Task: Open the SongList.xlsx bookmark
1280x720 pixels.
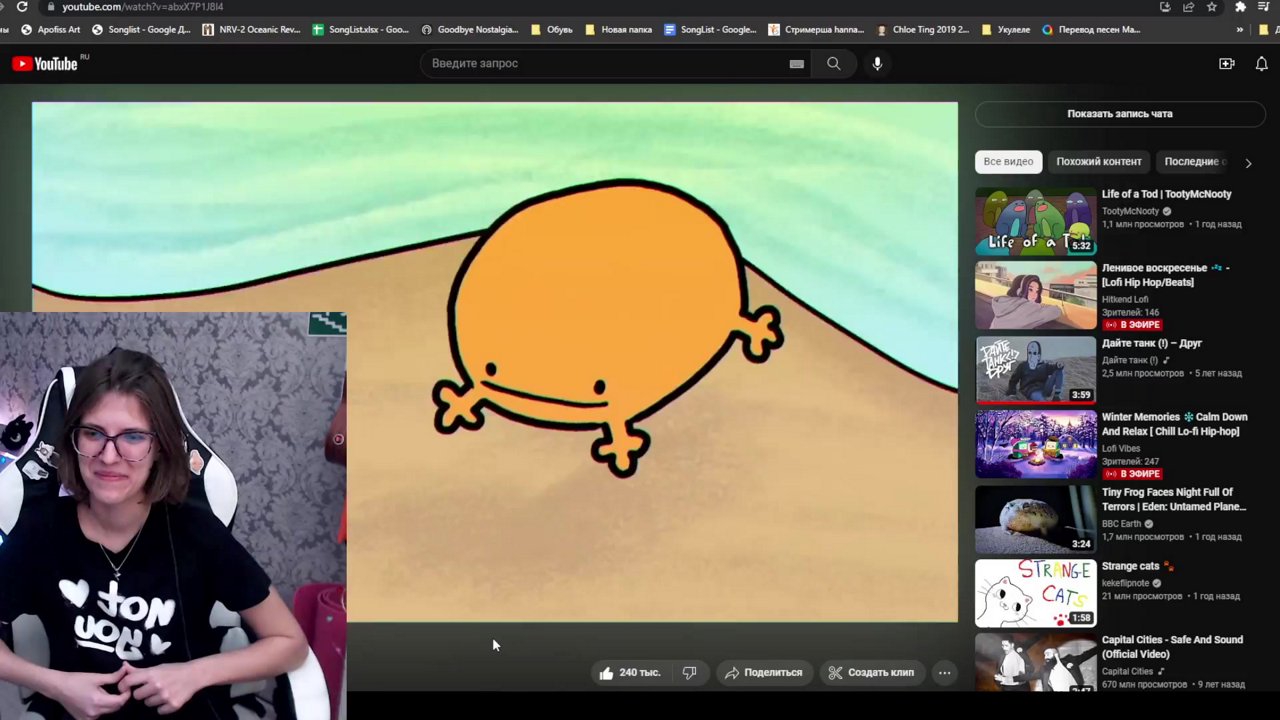Action: [x=360, y=29]
